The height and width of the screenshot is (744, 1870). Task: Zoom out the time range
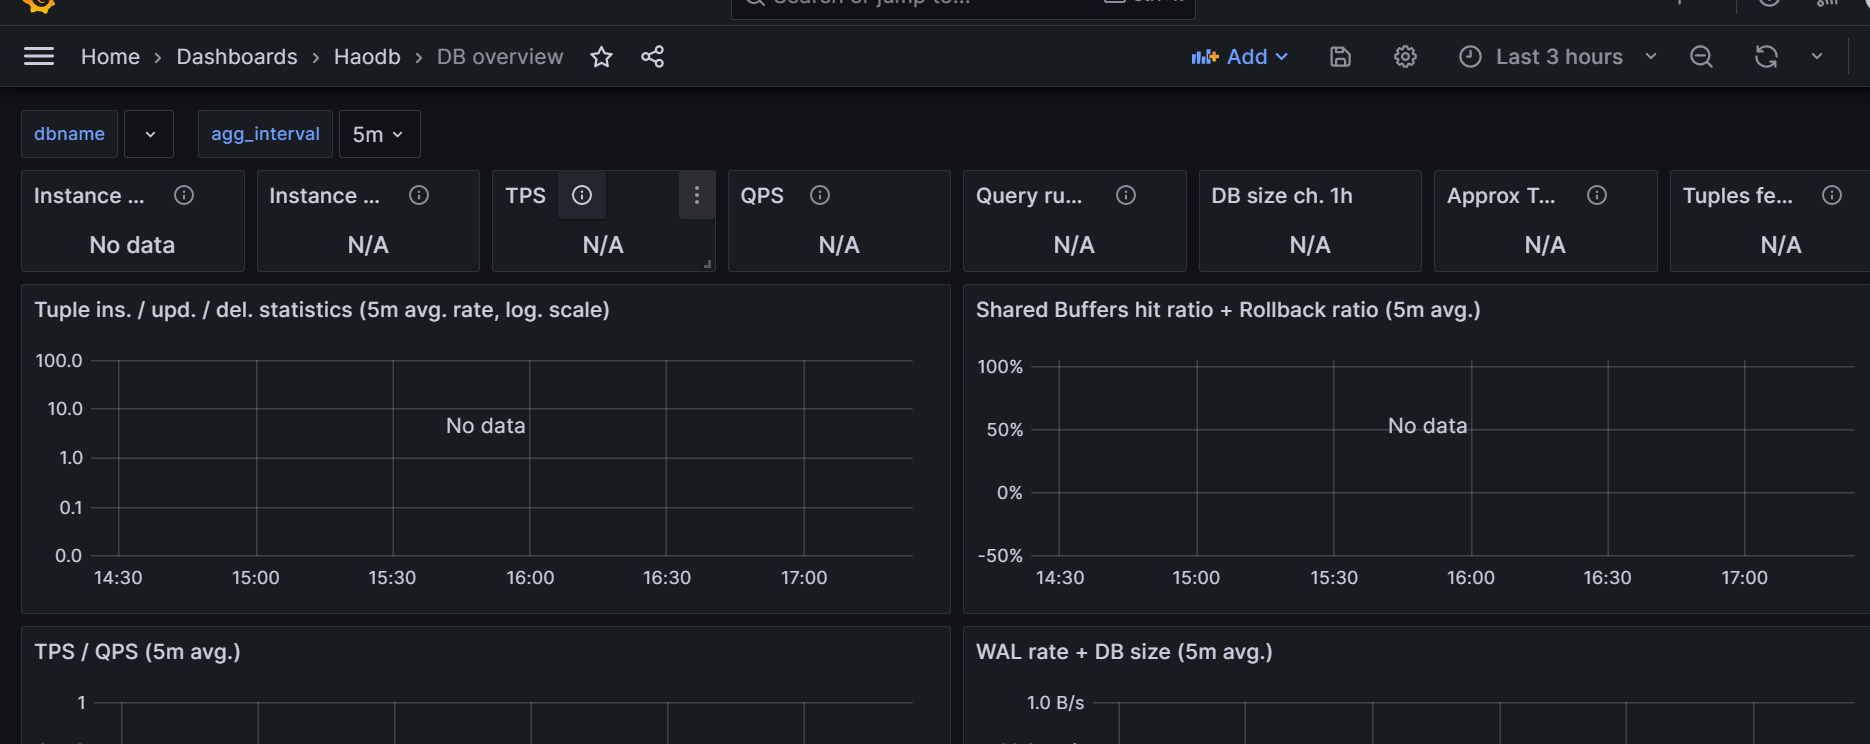click(1701, 57)
